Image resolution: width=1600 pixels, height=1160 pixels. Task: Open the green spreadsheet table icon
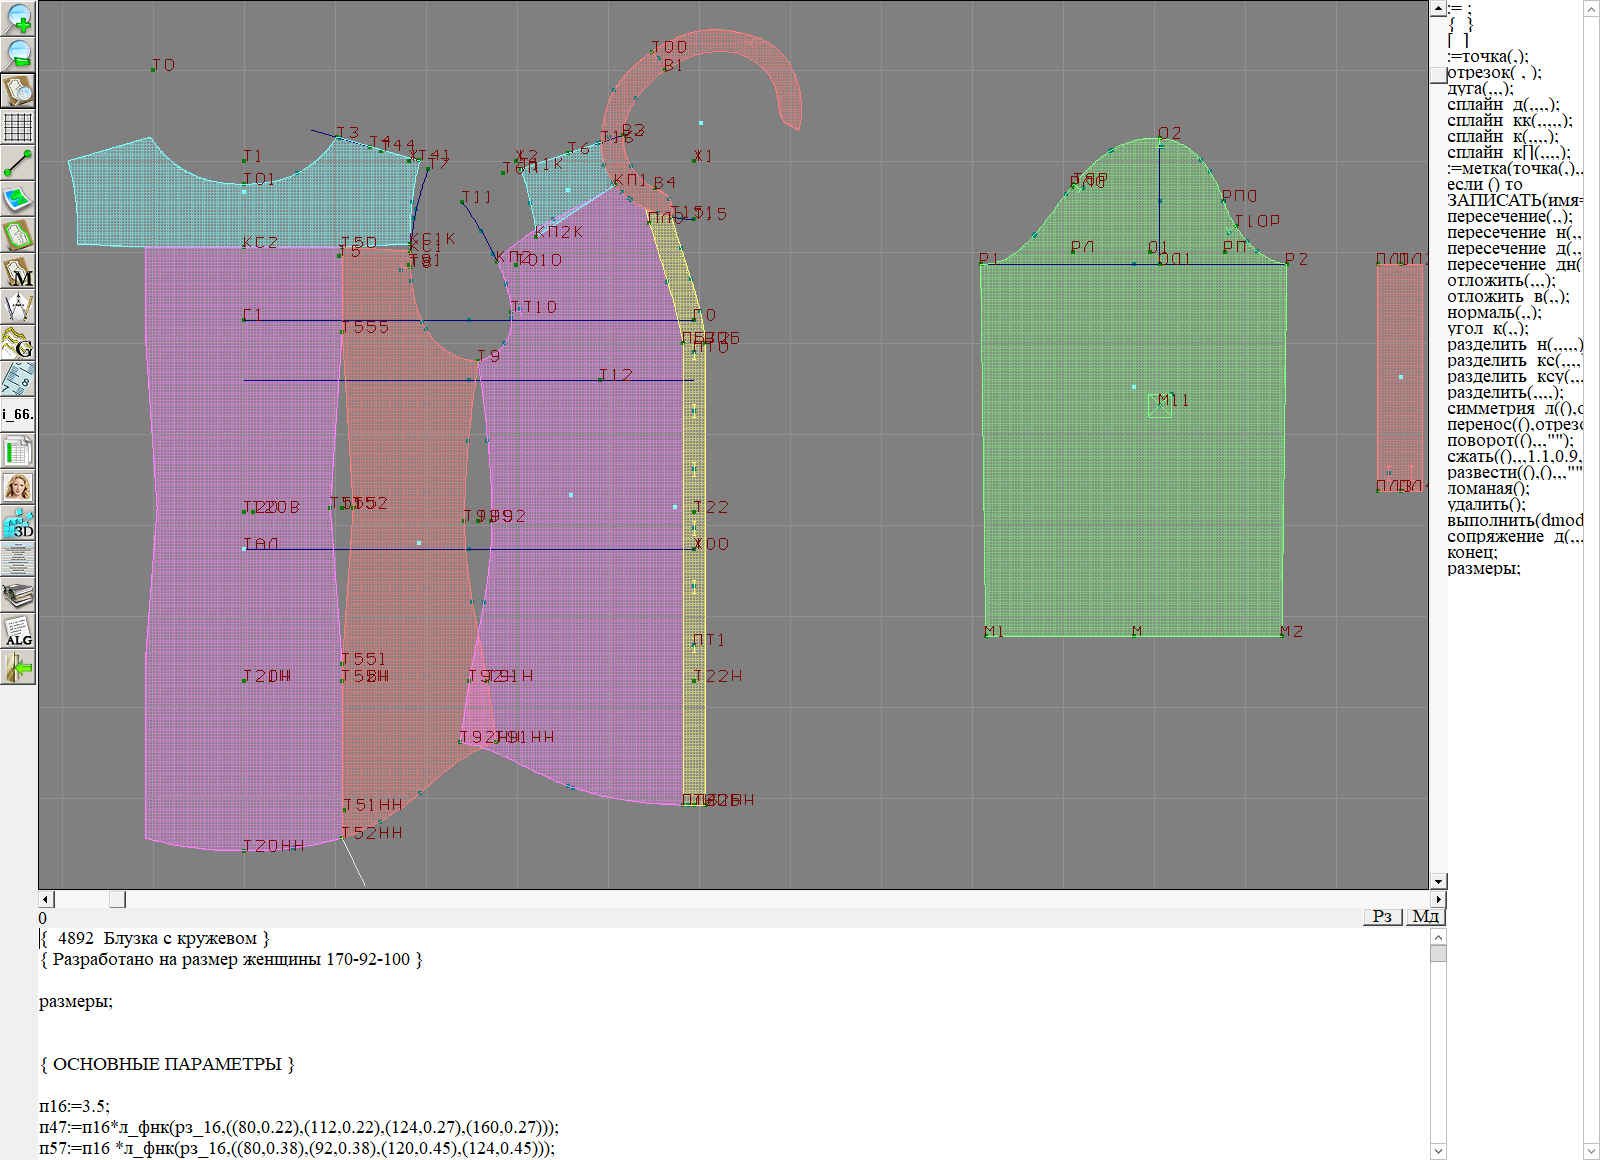18,451
